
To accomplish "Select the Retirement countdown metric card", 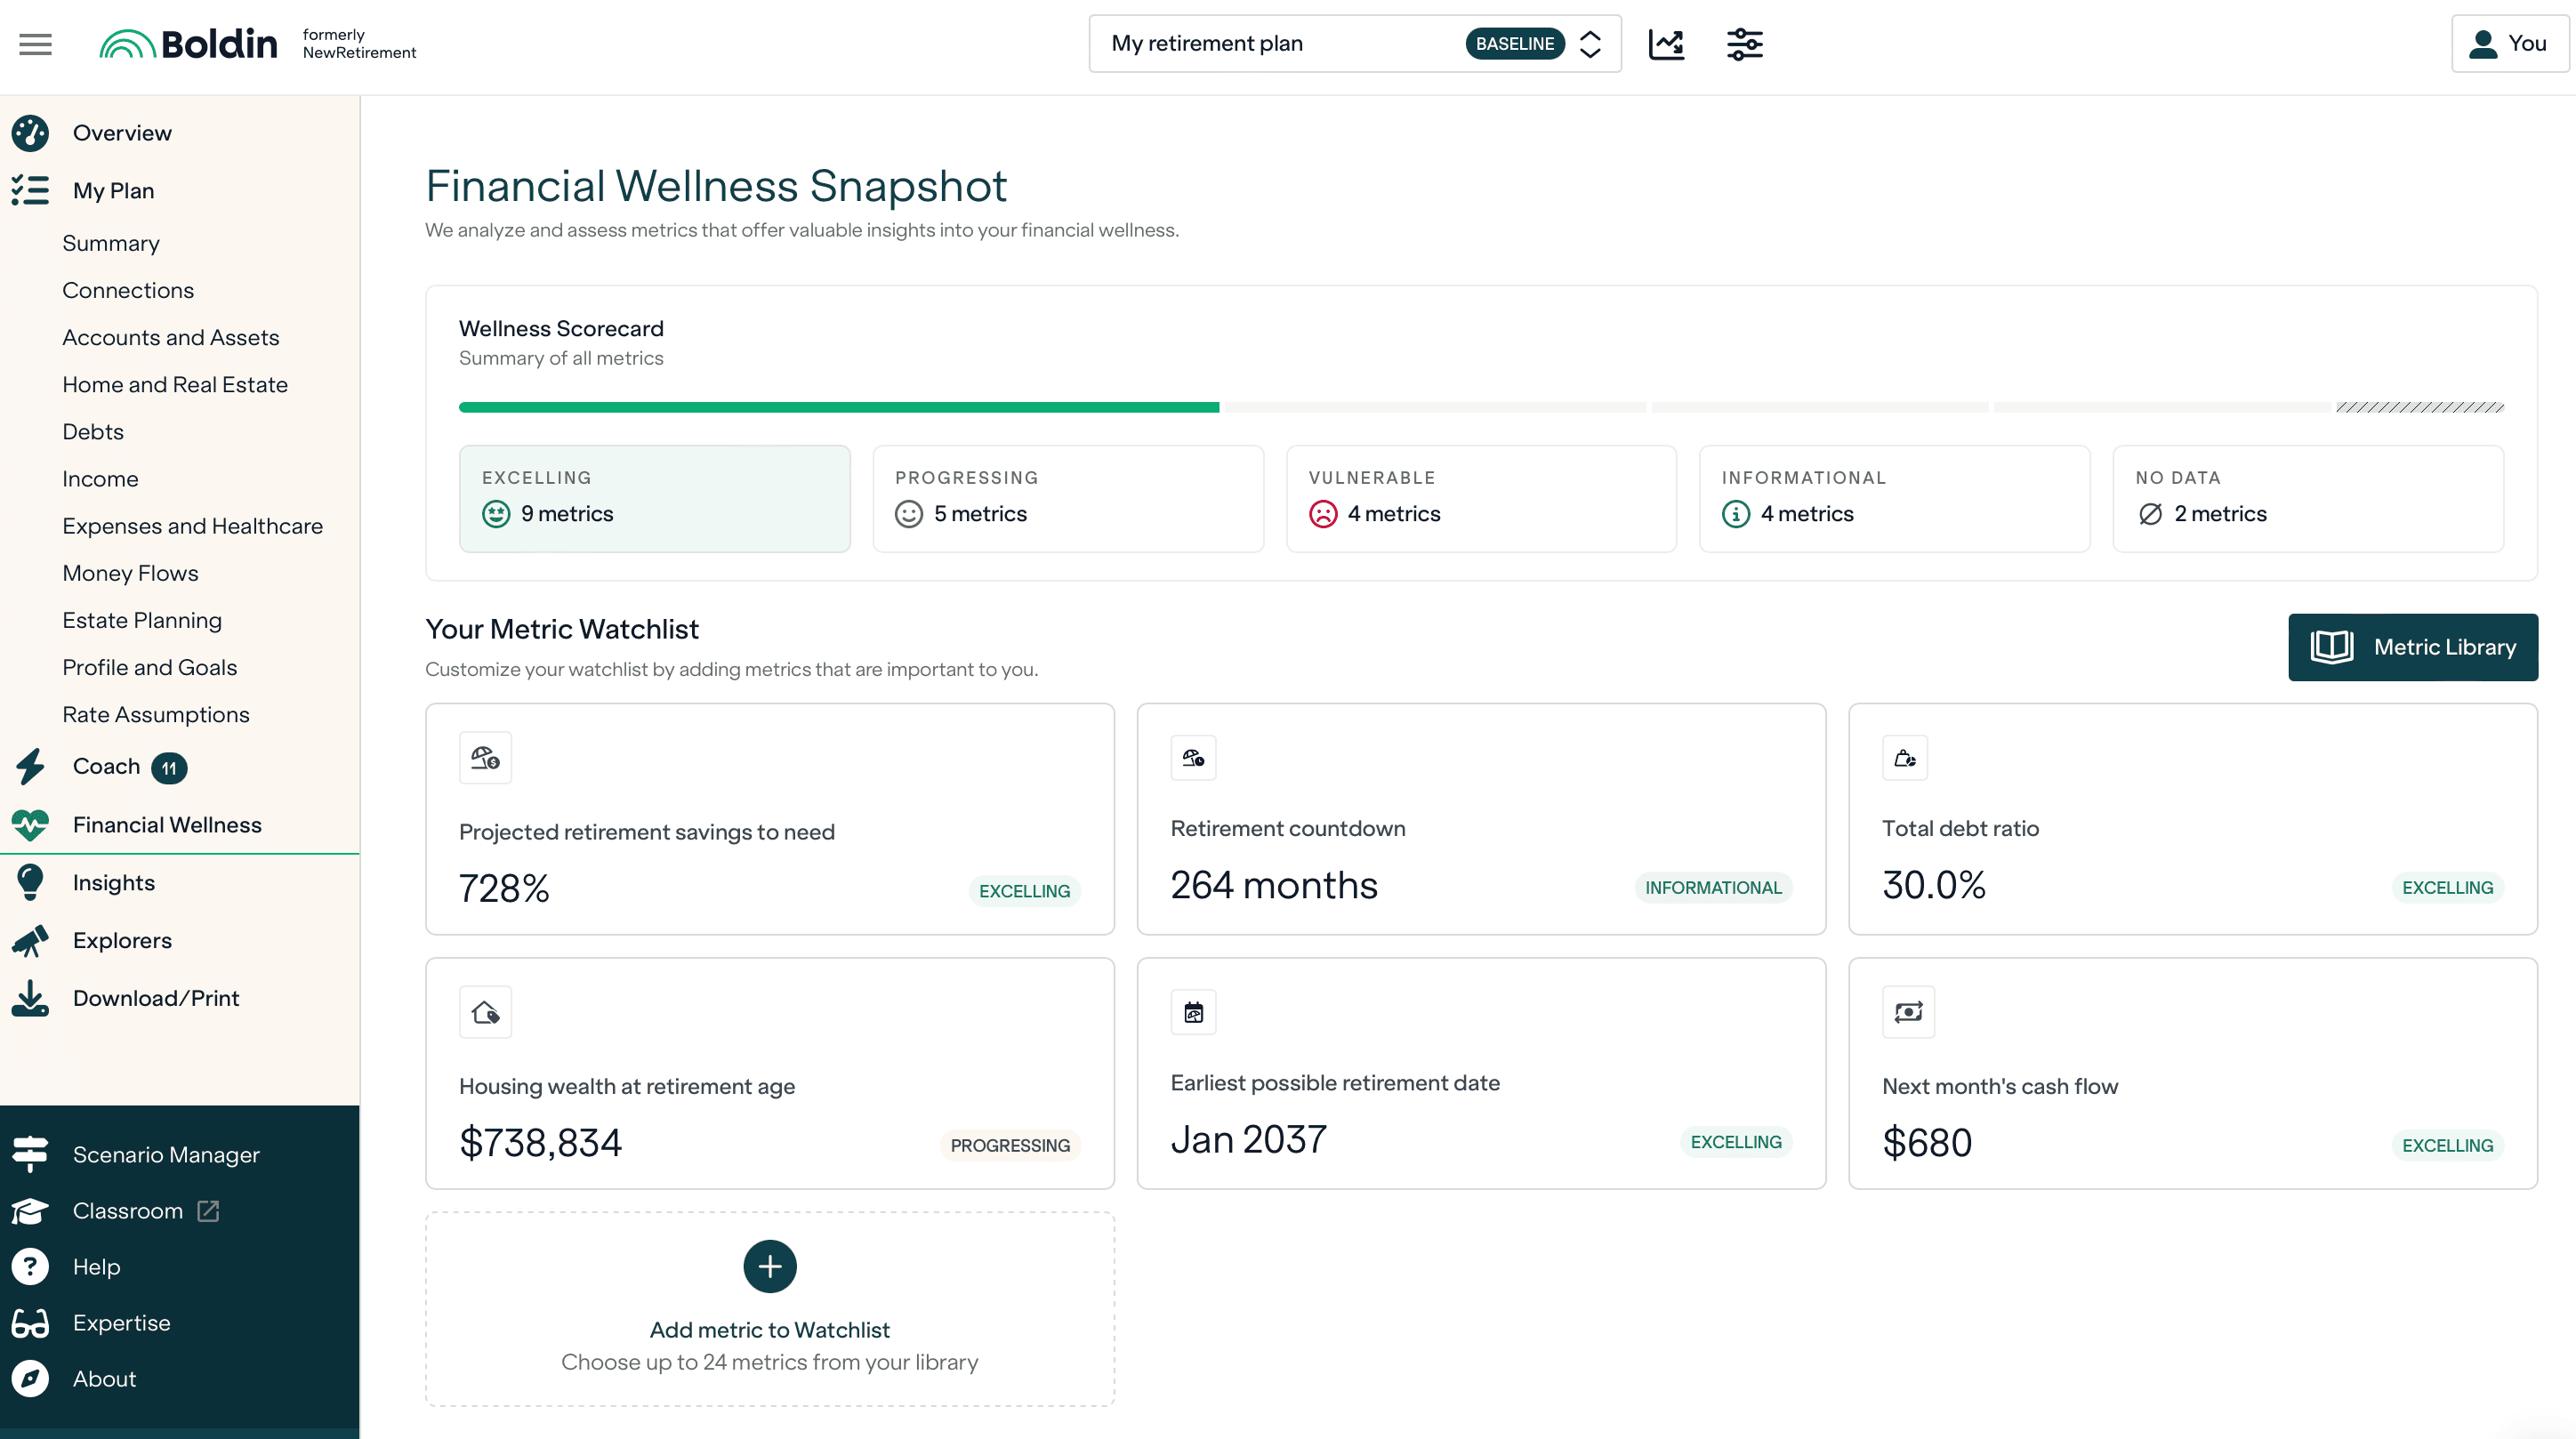I will 1481,819.
